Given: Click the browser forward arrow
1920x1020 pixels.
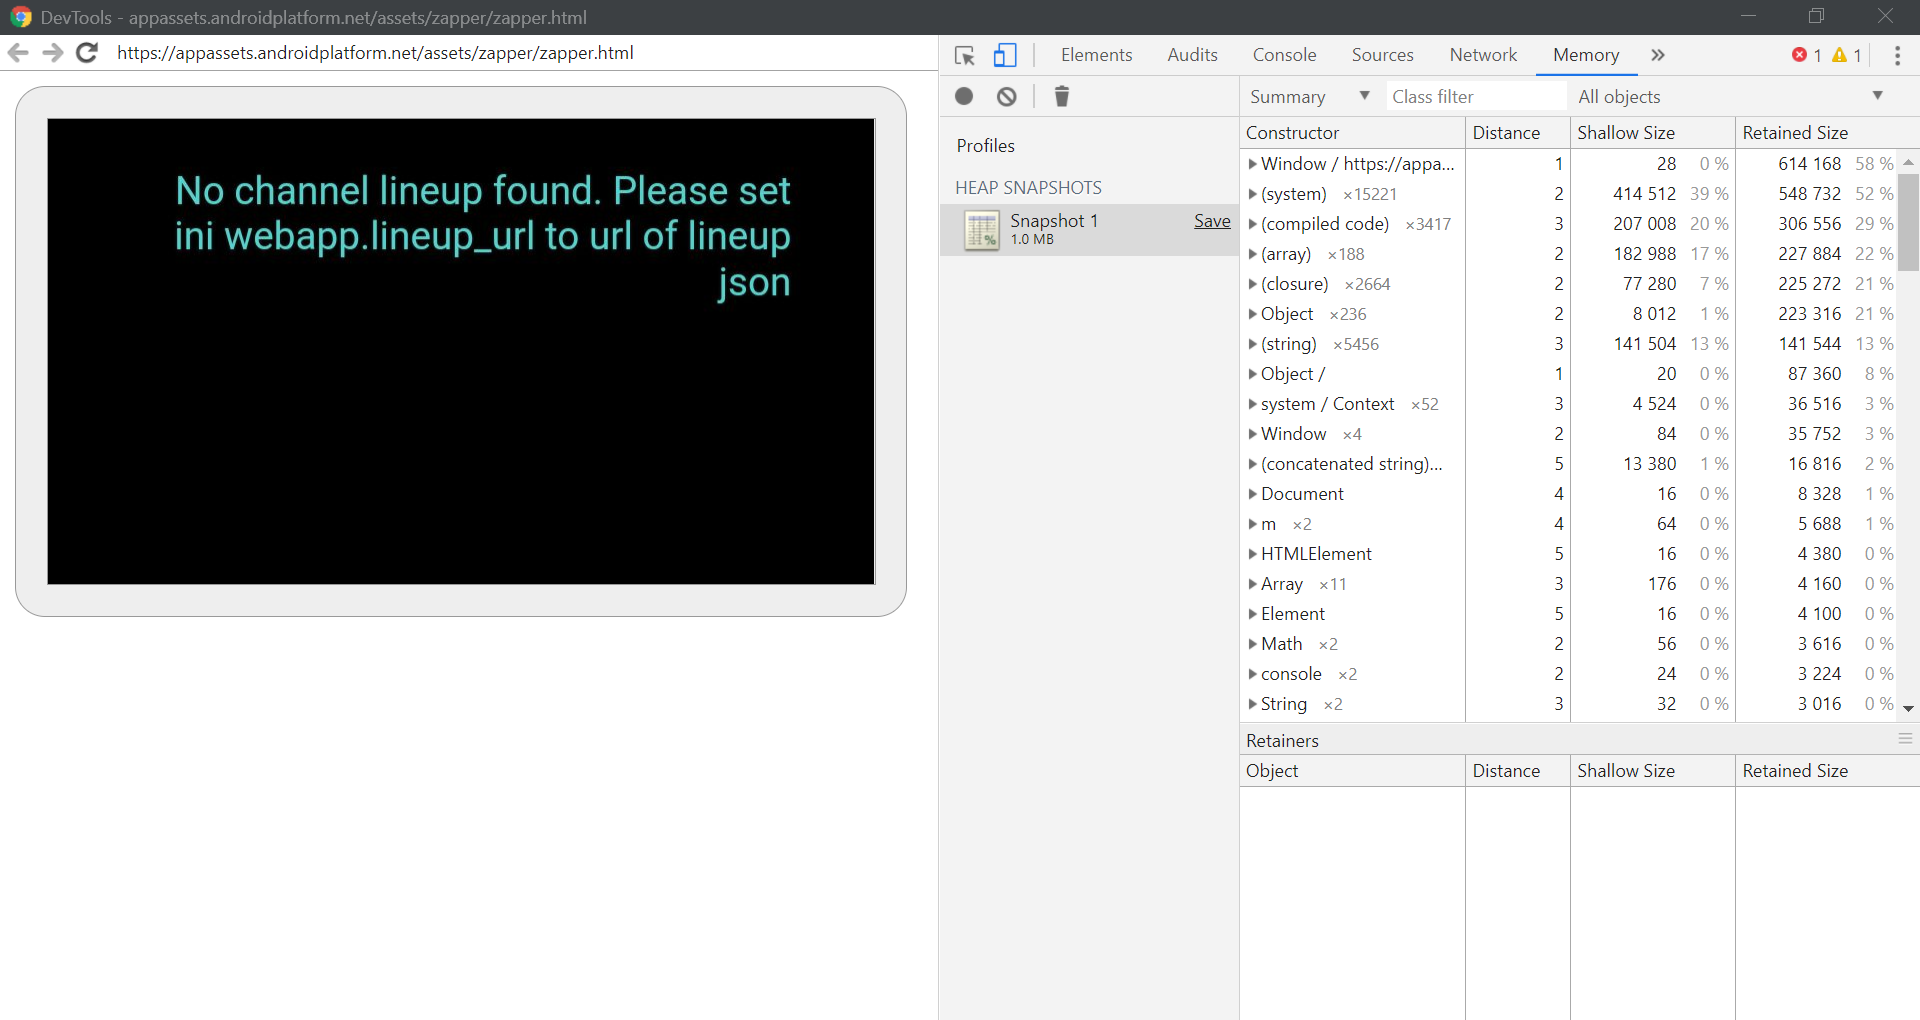Looking at the screenshot, I should (x=53, y=53).
